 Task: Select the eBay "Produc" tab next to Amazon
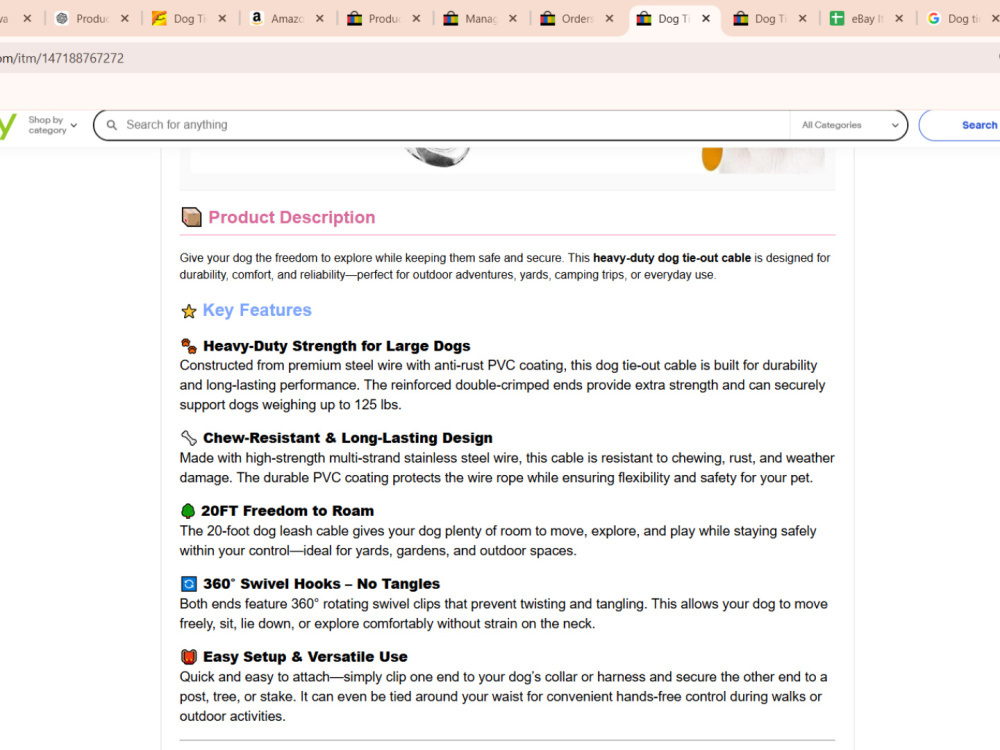click(383, 19)
